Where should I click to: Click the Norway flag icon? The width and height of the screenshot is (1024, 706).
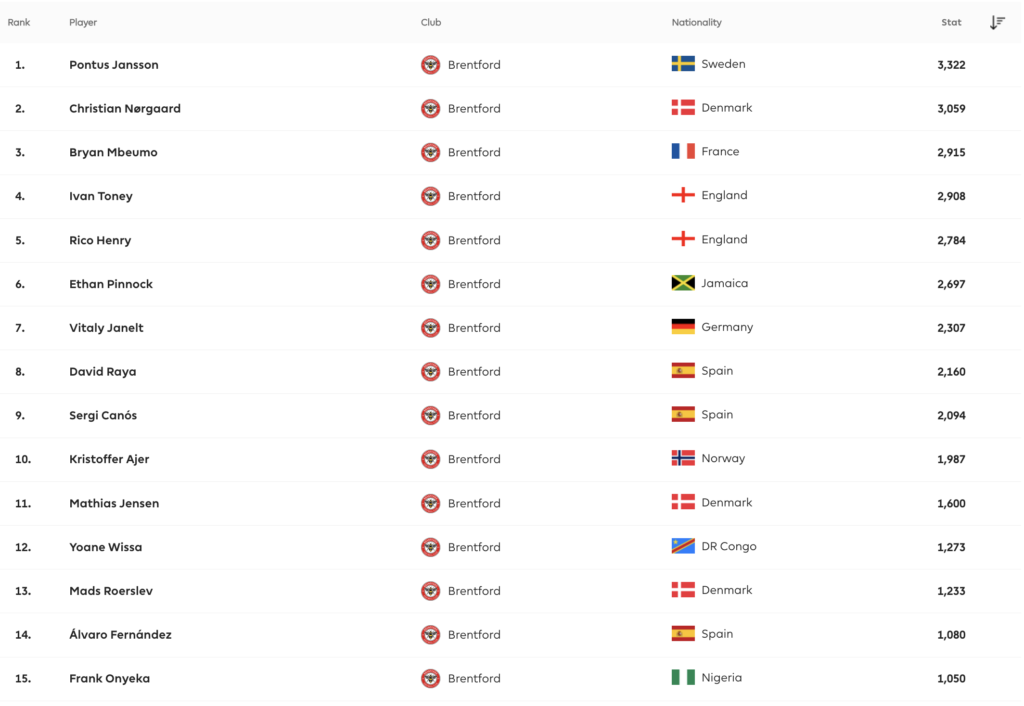683,458
